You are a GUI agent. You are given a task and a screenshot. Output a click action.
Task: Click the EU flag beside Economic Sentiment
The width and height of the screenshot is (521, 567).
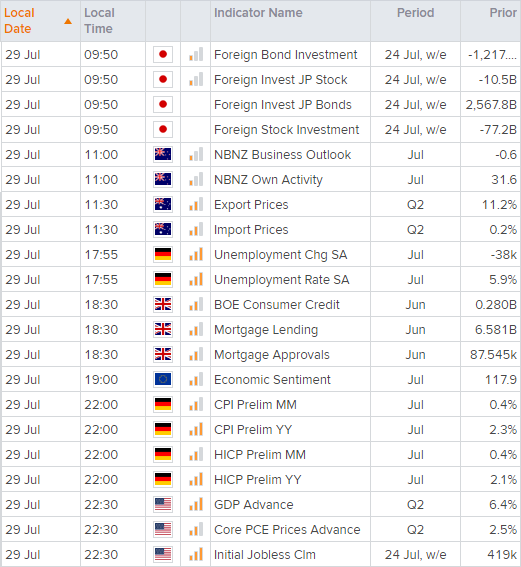pos(163,379)
